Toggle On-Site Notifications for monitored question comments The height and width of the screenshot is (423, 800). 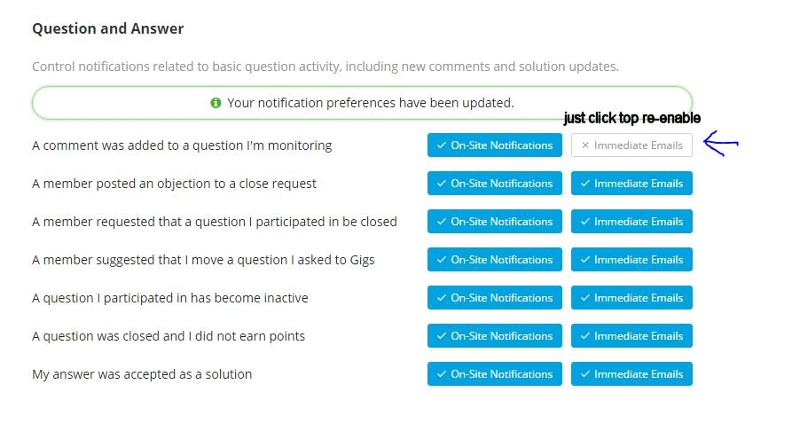coord(494,145)
